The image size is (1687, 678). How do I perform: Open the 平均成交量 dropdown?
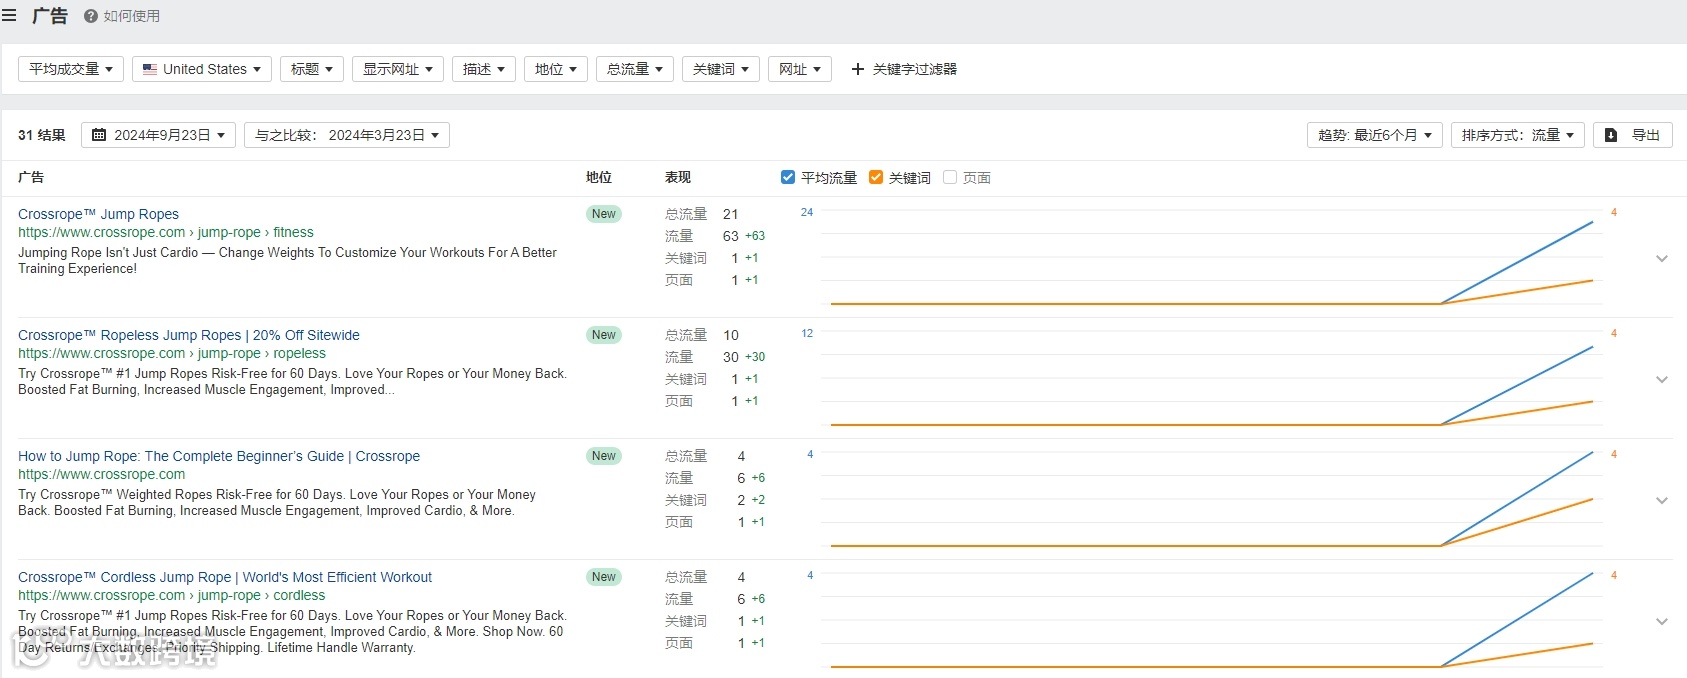[71, 69]
